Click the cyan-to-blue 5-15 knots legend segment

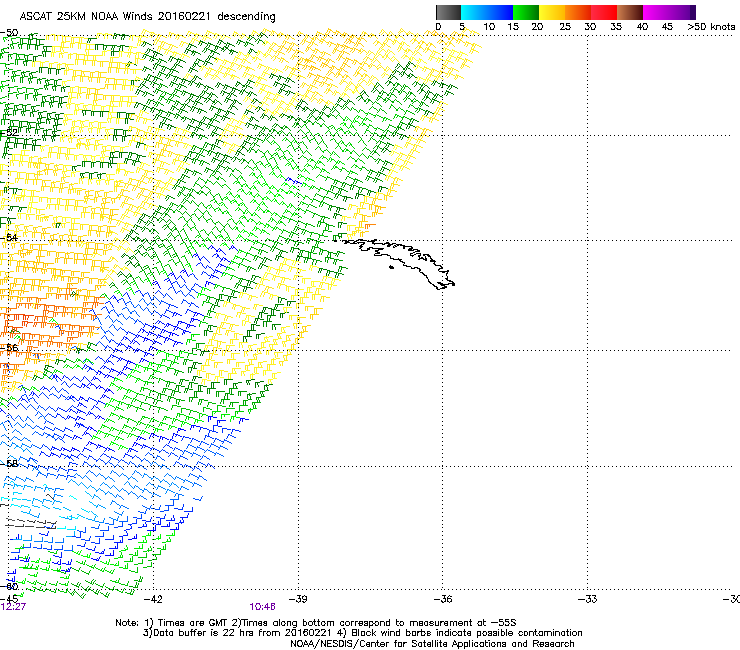pos(487,12)
